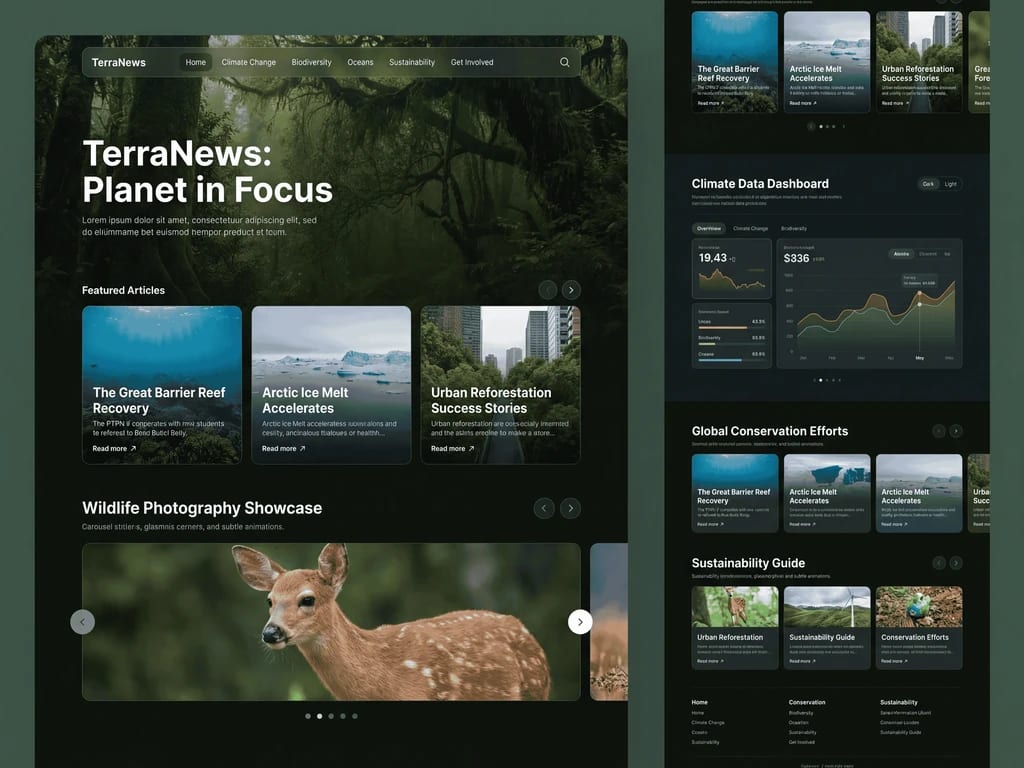Open the Get Involved nav link
The height and width of the screenshot is (768, 1024).
472,62
